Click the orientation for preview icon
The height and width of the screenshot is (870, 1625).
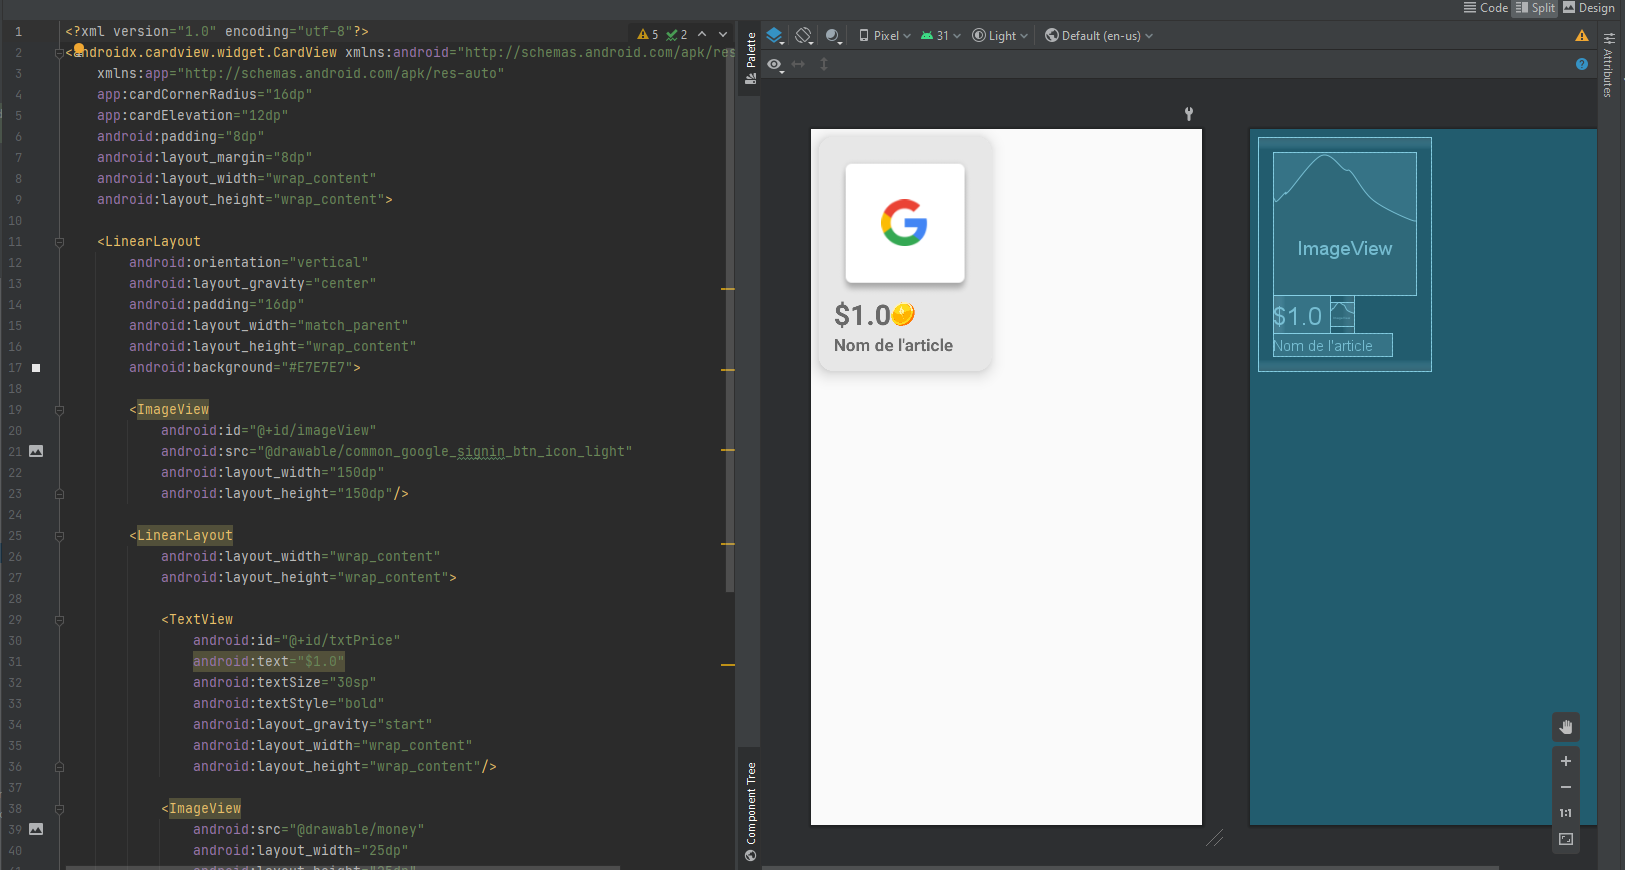[804, 36]
